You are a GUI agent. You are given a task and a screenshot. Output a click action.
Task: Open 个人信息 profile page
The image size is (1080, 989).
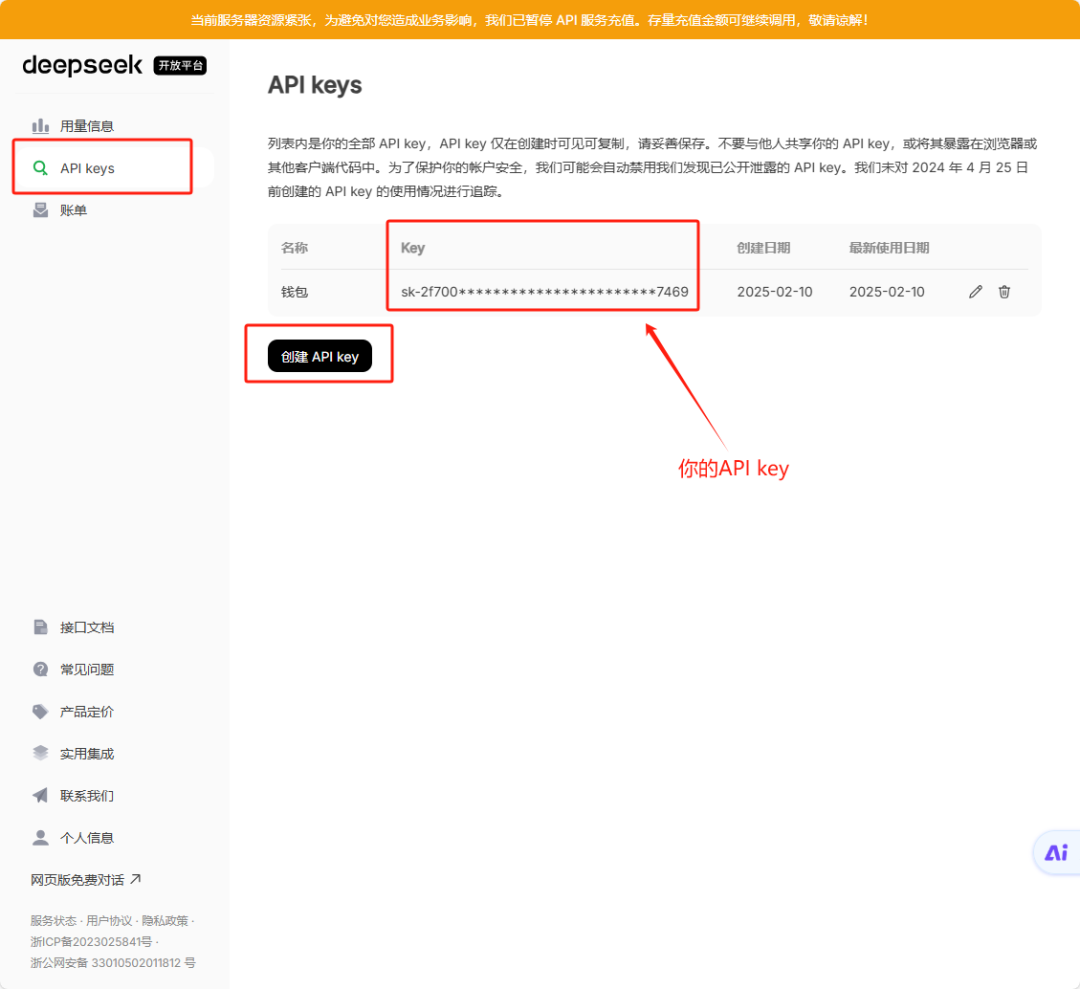click(x=87, y=837)
